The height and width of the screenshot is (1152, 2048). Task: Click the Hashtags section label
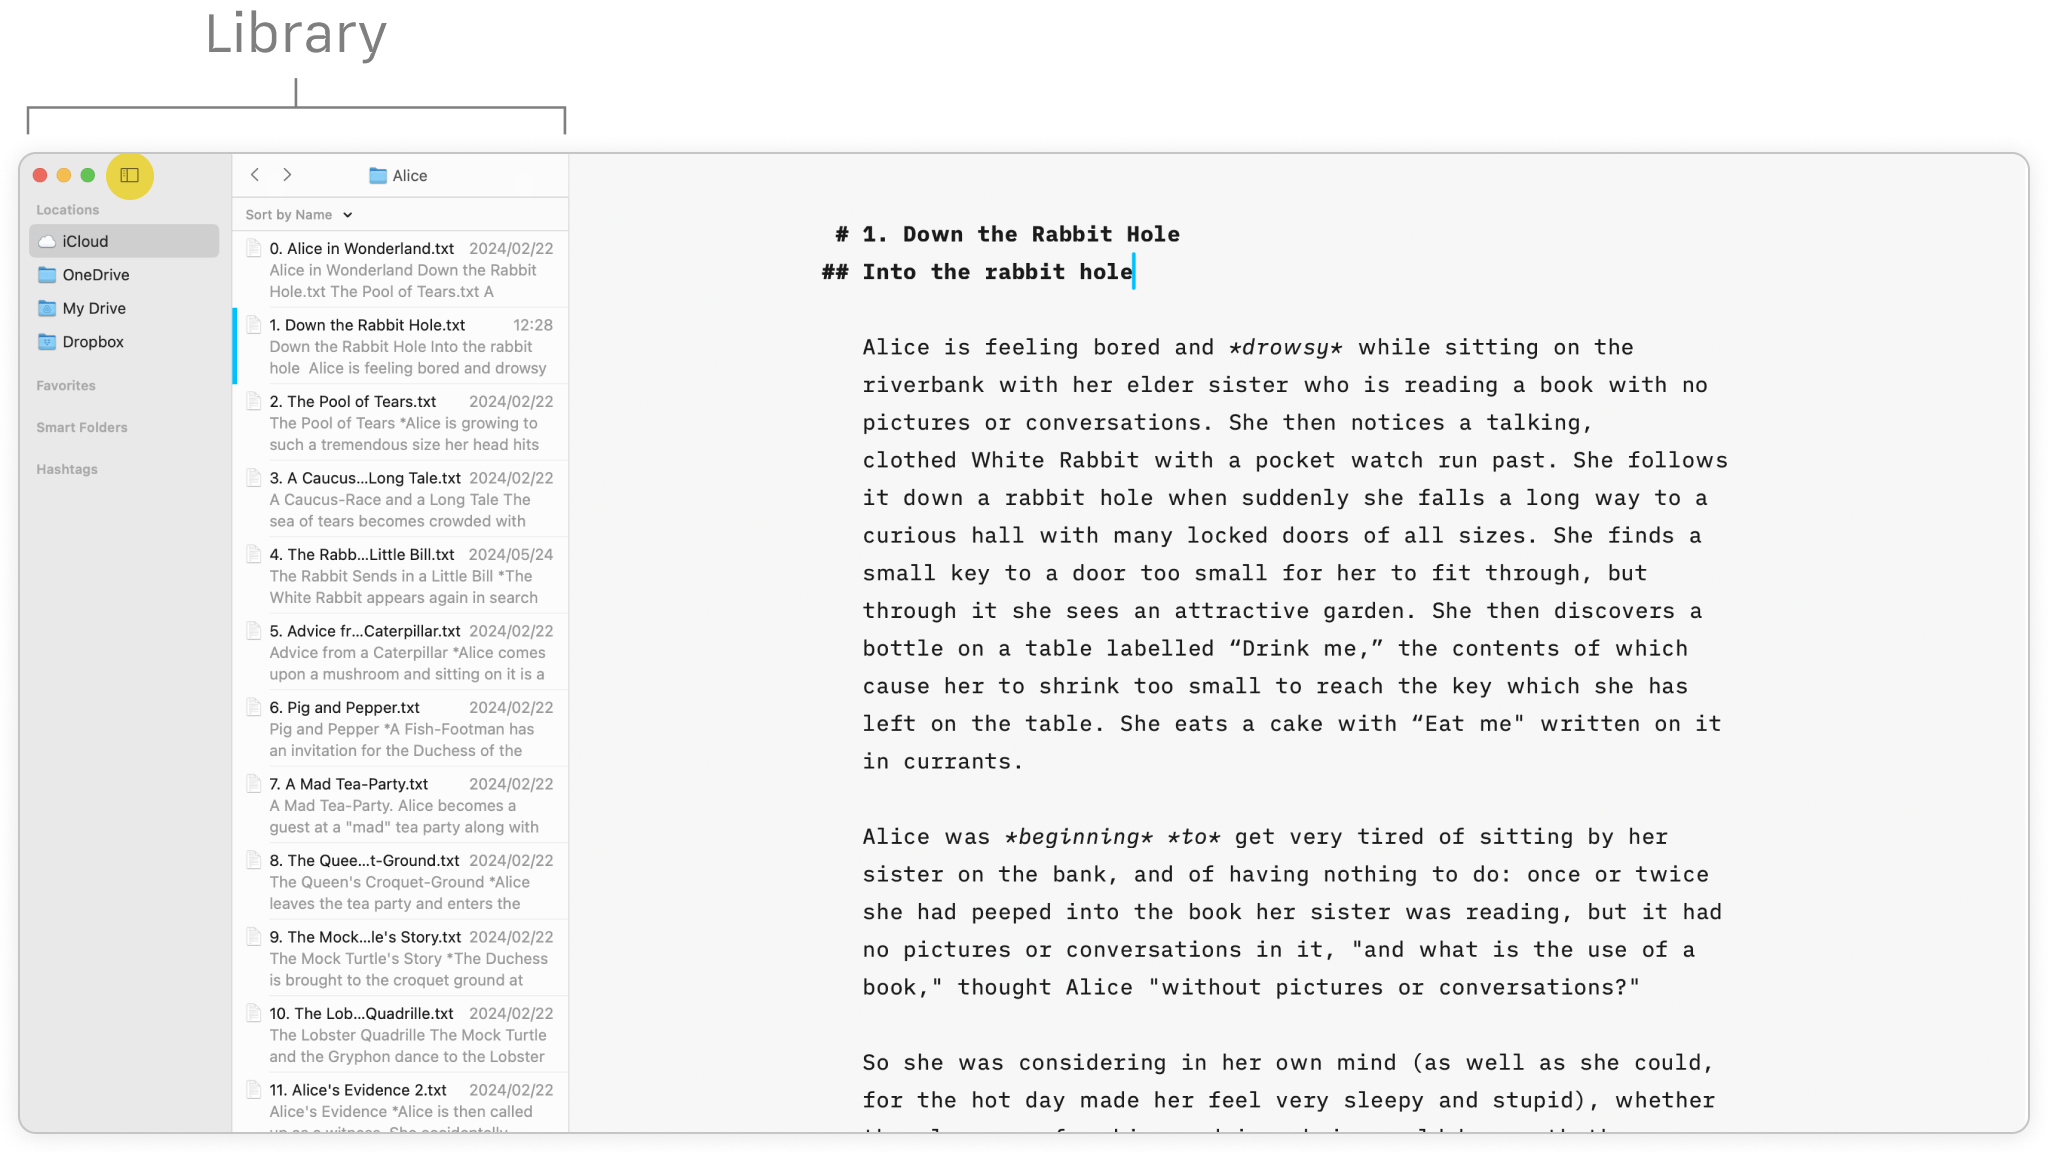click(66, 468)
